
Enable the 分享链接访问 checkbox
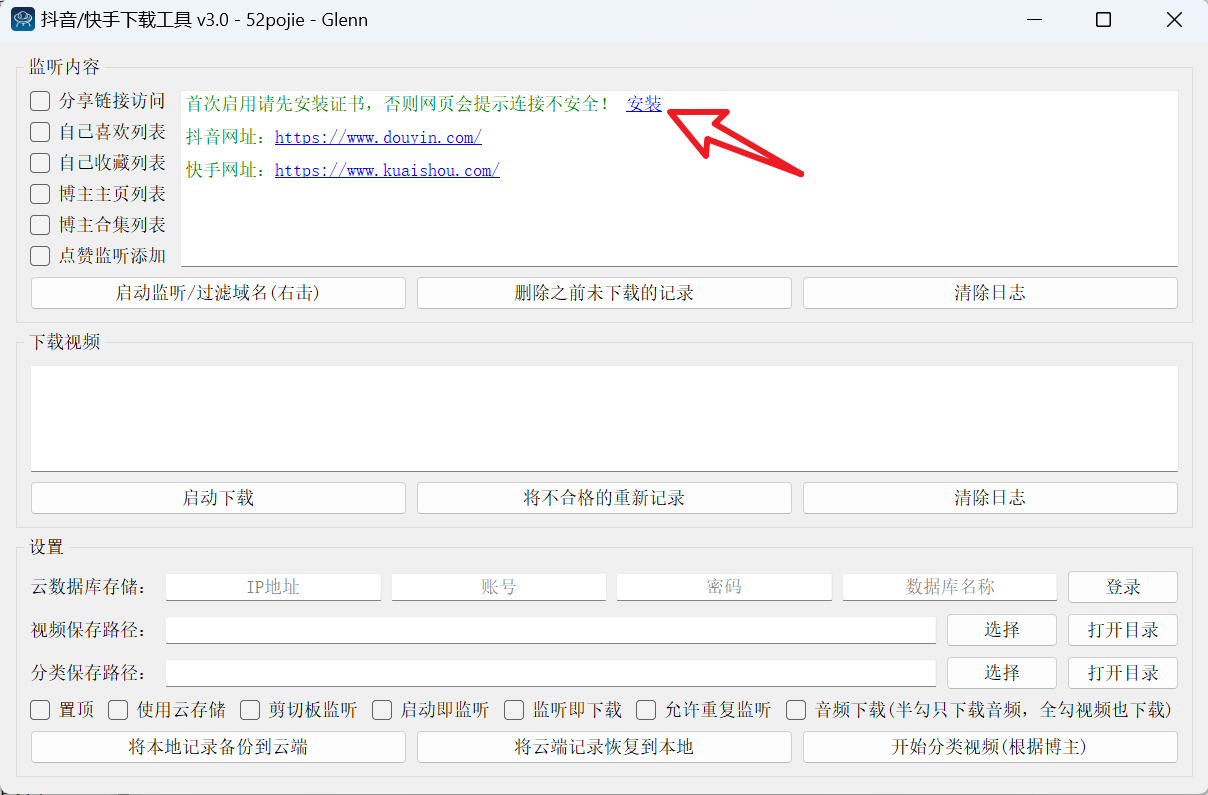tap(39, 100)
